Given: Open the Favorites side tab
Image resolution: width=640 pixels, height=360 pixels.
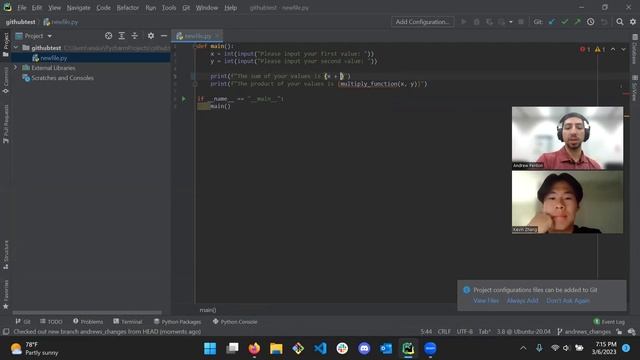Looking at the screenshot, I should 6,294.
